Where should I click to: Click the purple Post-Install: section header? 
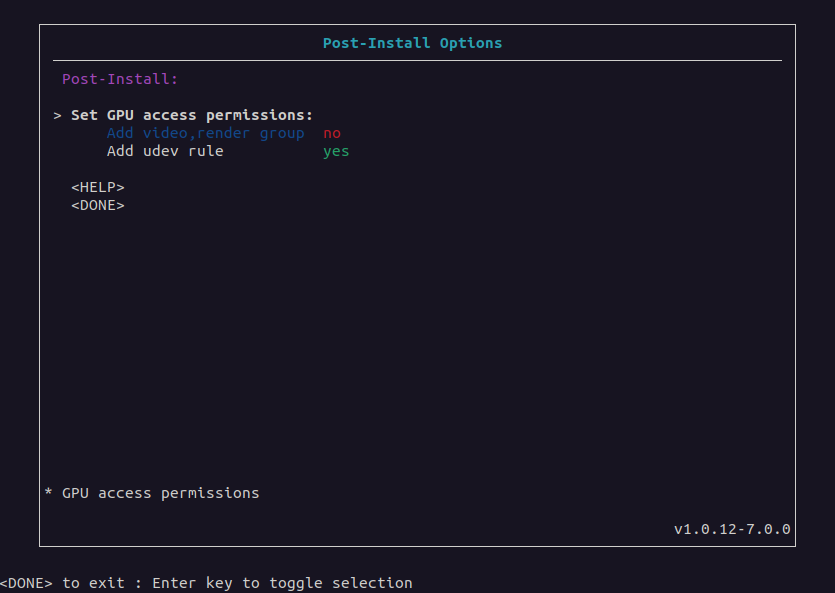click(120, 79)
